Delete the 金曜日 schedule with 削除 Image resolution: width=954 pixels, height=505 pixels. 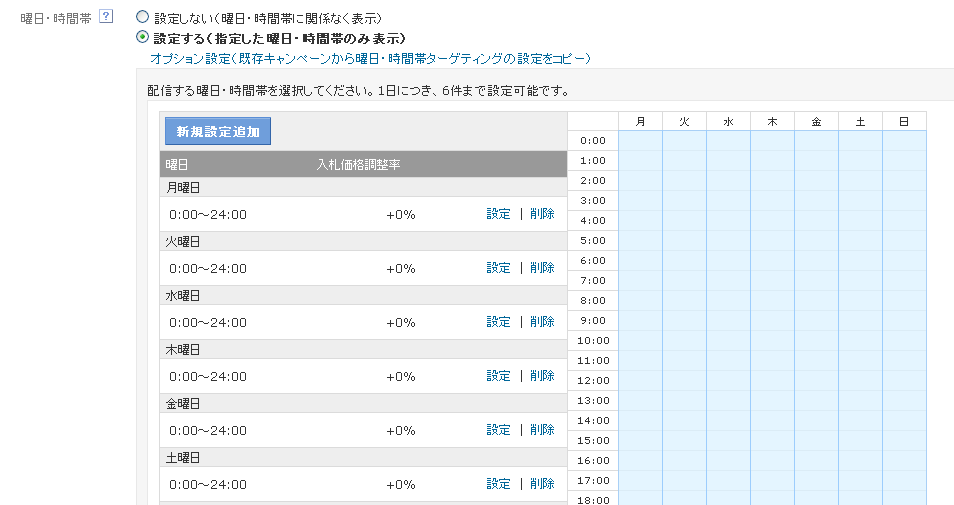[x=542, y=430]
